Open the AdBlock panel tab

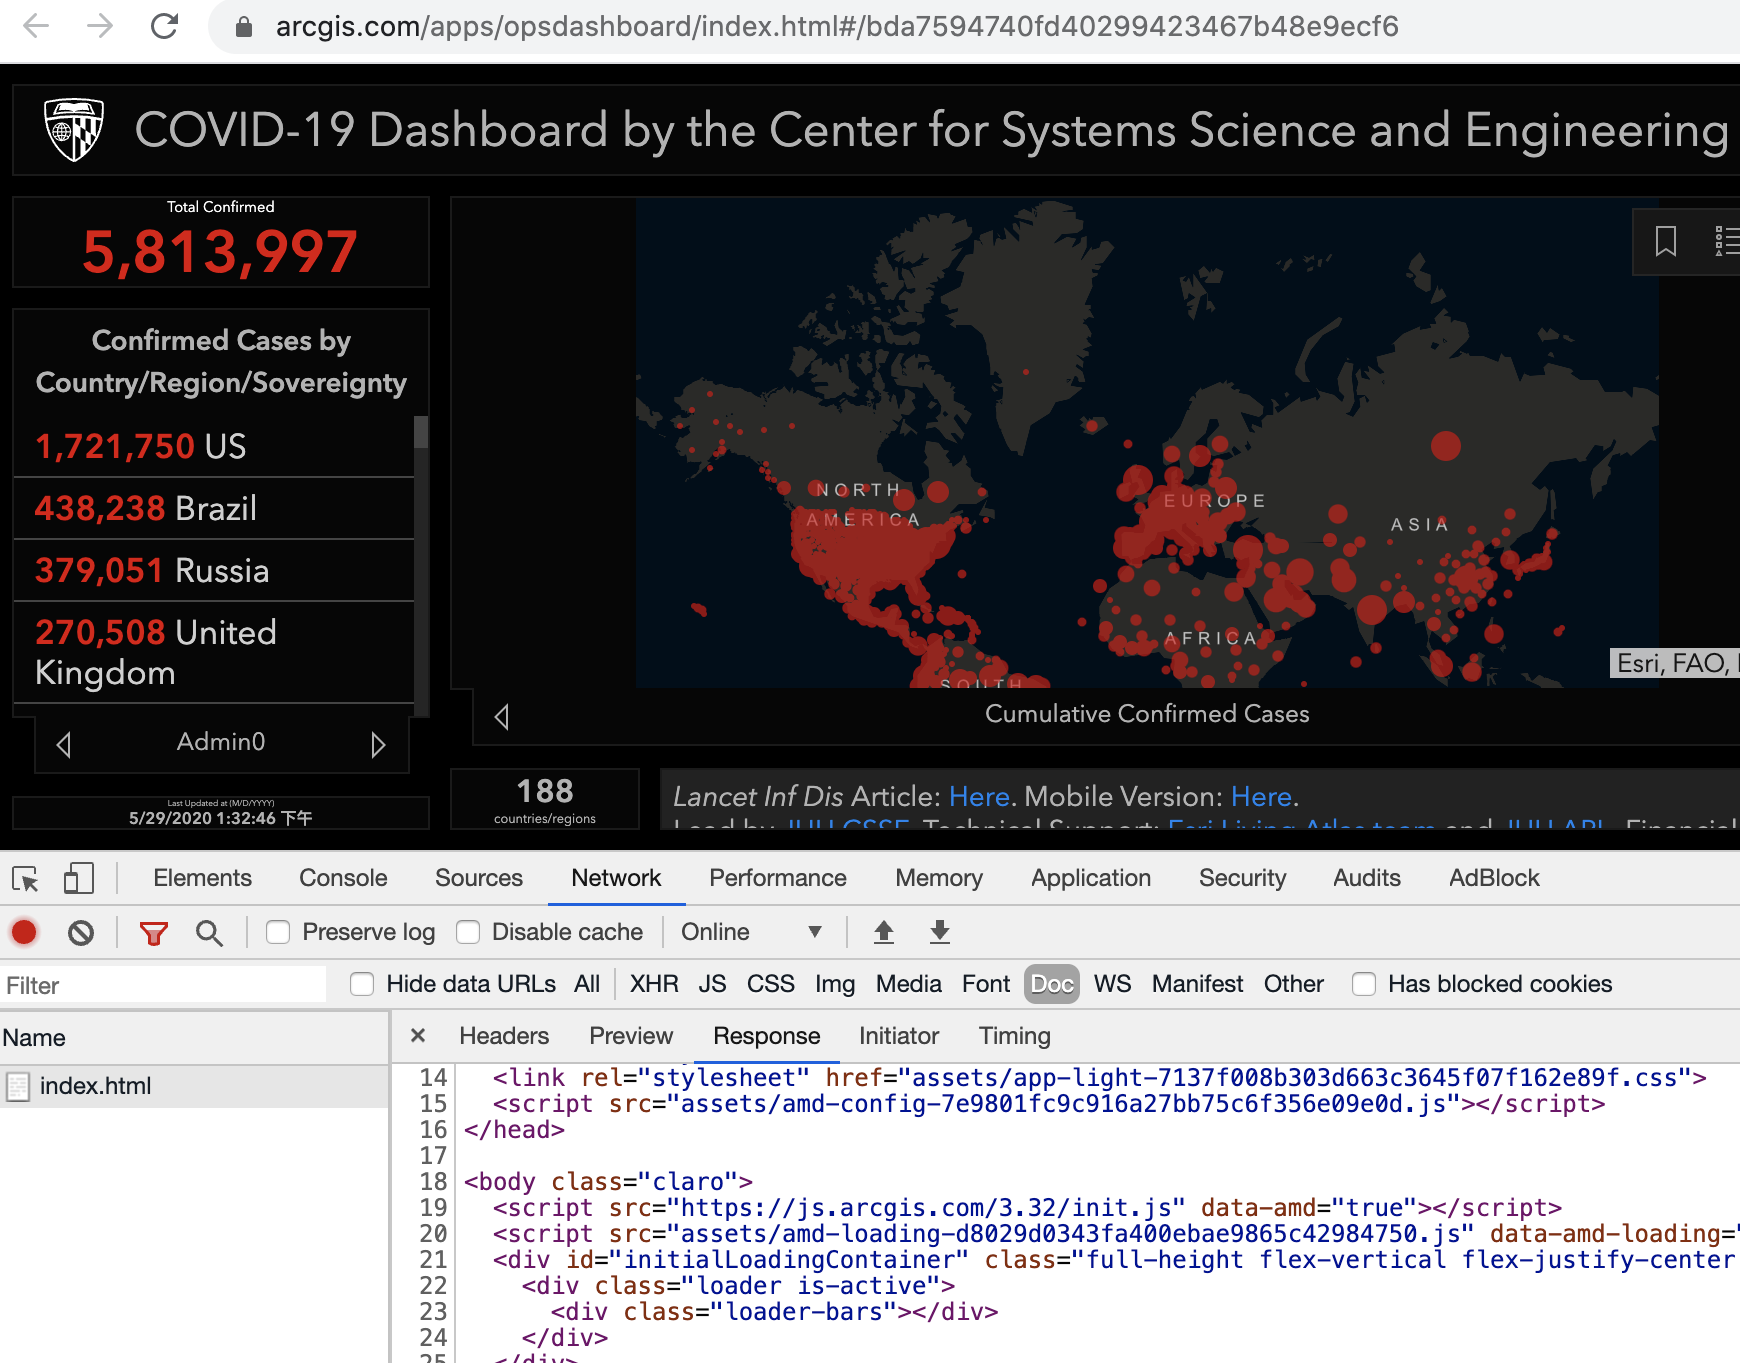(x=1494, y=878)
